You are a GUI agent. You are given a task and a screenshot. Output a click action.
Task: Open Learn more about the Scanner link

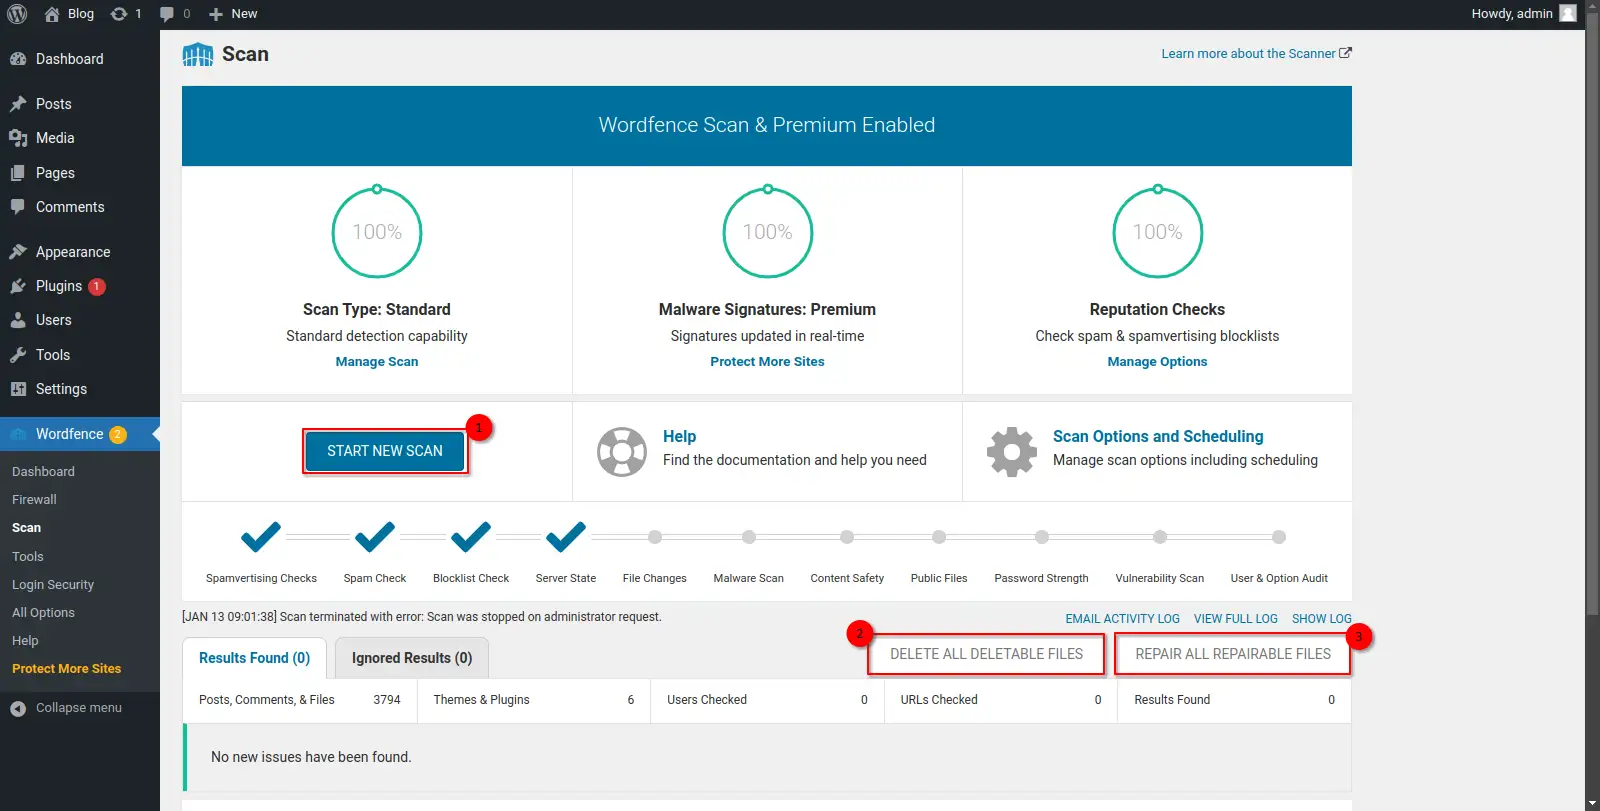(x=1255, y=54)
